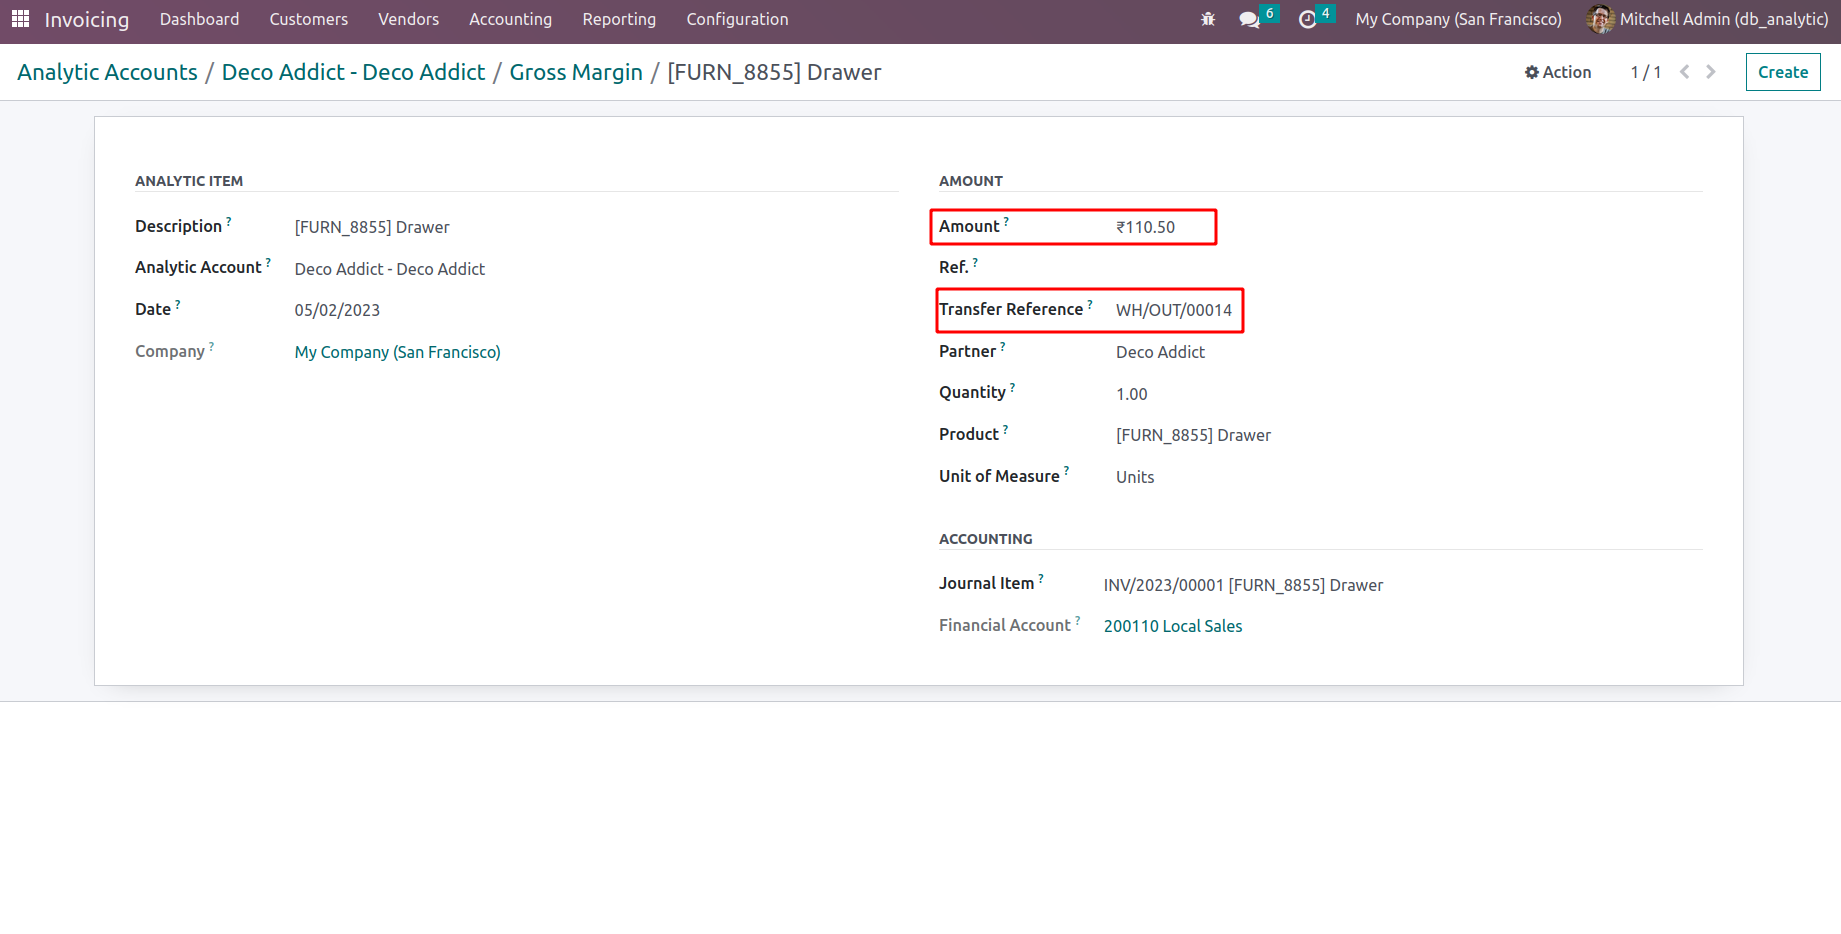
Task: Go to Deco Addict breadcrumb
Action: click(353, 72)
